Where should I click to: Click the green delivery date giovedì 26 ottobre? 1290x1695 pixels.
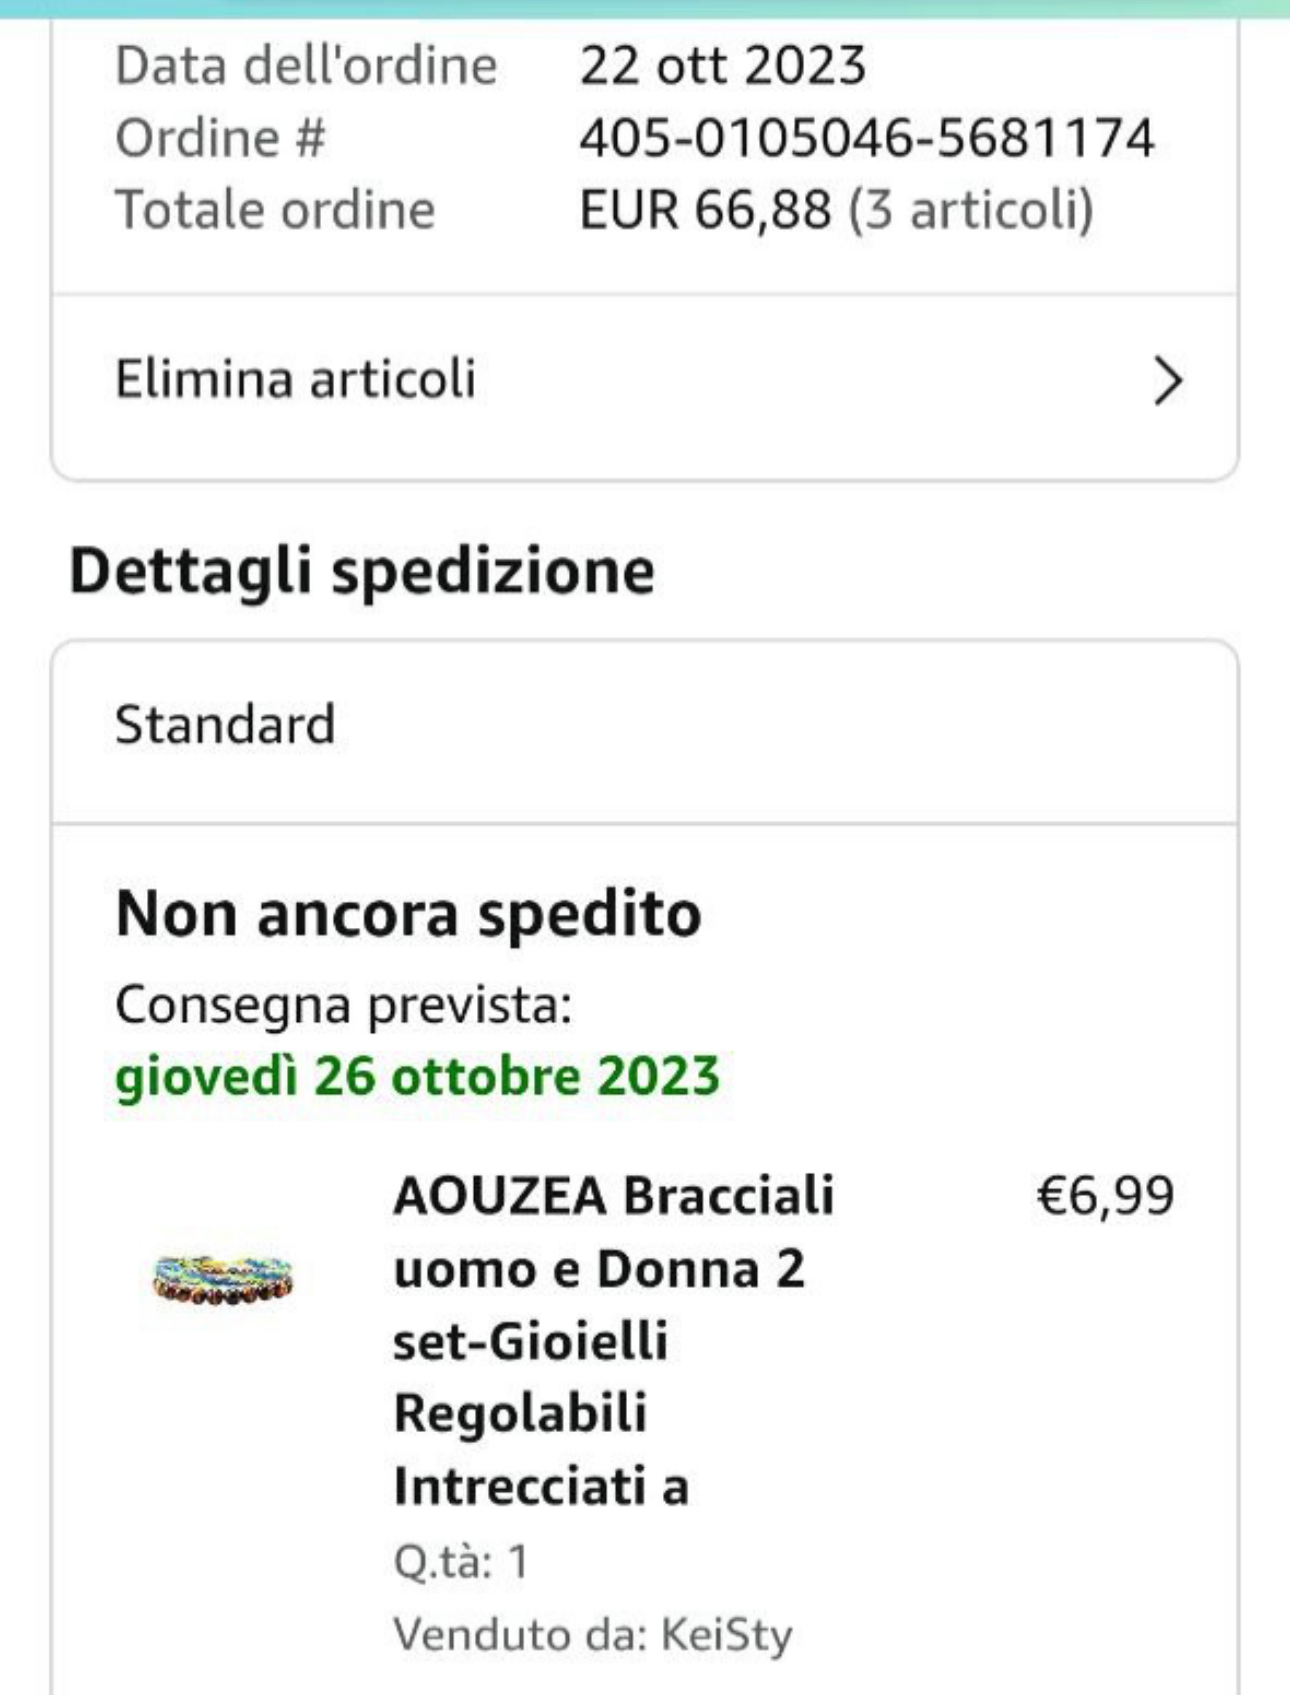(417, 1076)
